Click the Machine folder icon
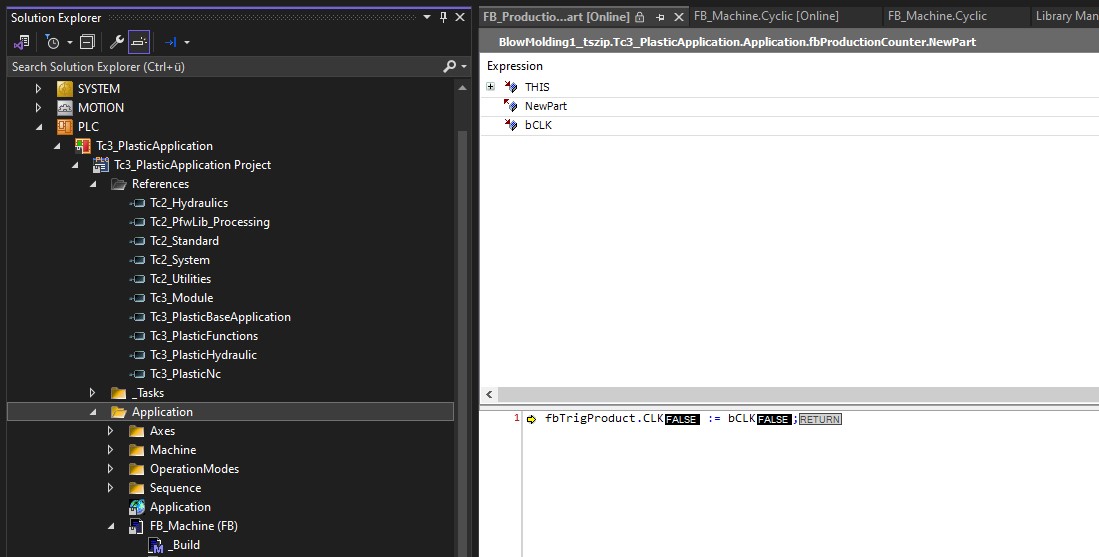Screen dimensions: 1099x557 pos(137,450)
